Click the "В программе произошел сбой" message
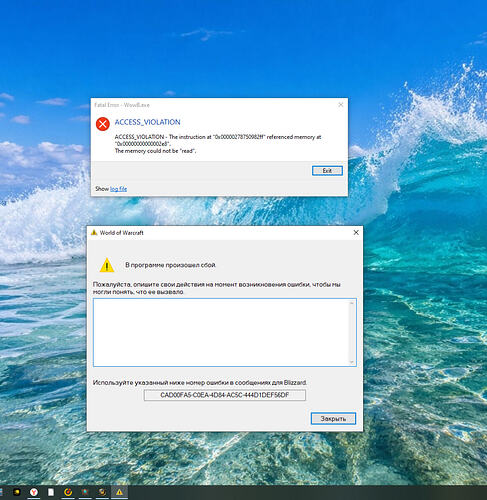 click(170, 265)
